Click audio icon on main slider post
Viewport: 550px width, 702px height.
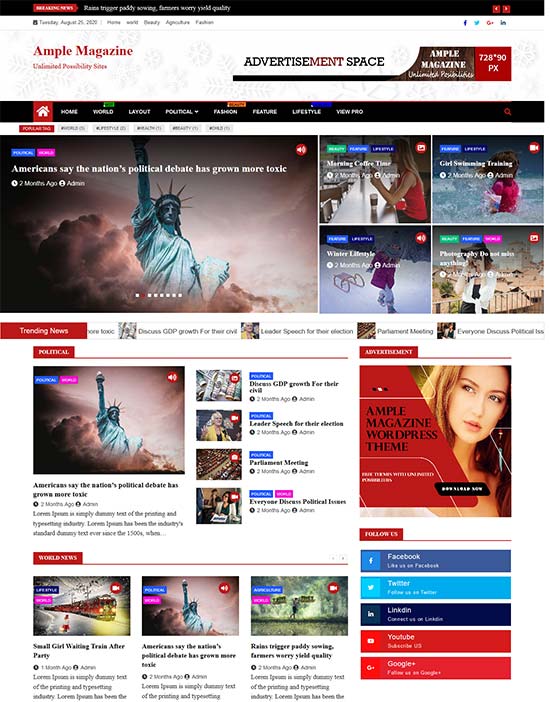(301, 150)
